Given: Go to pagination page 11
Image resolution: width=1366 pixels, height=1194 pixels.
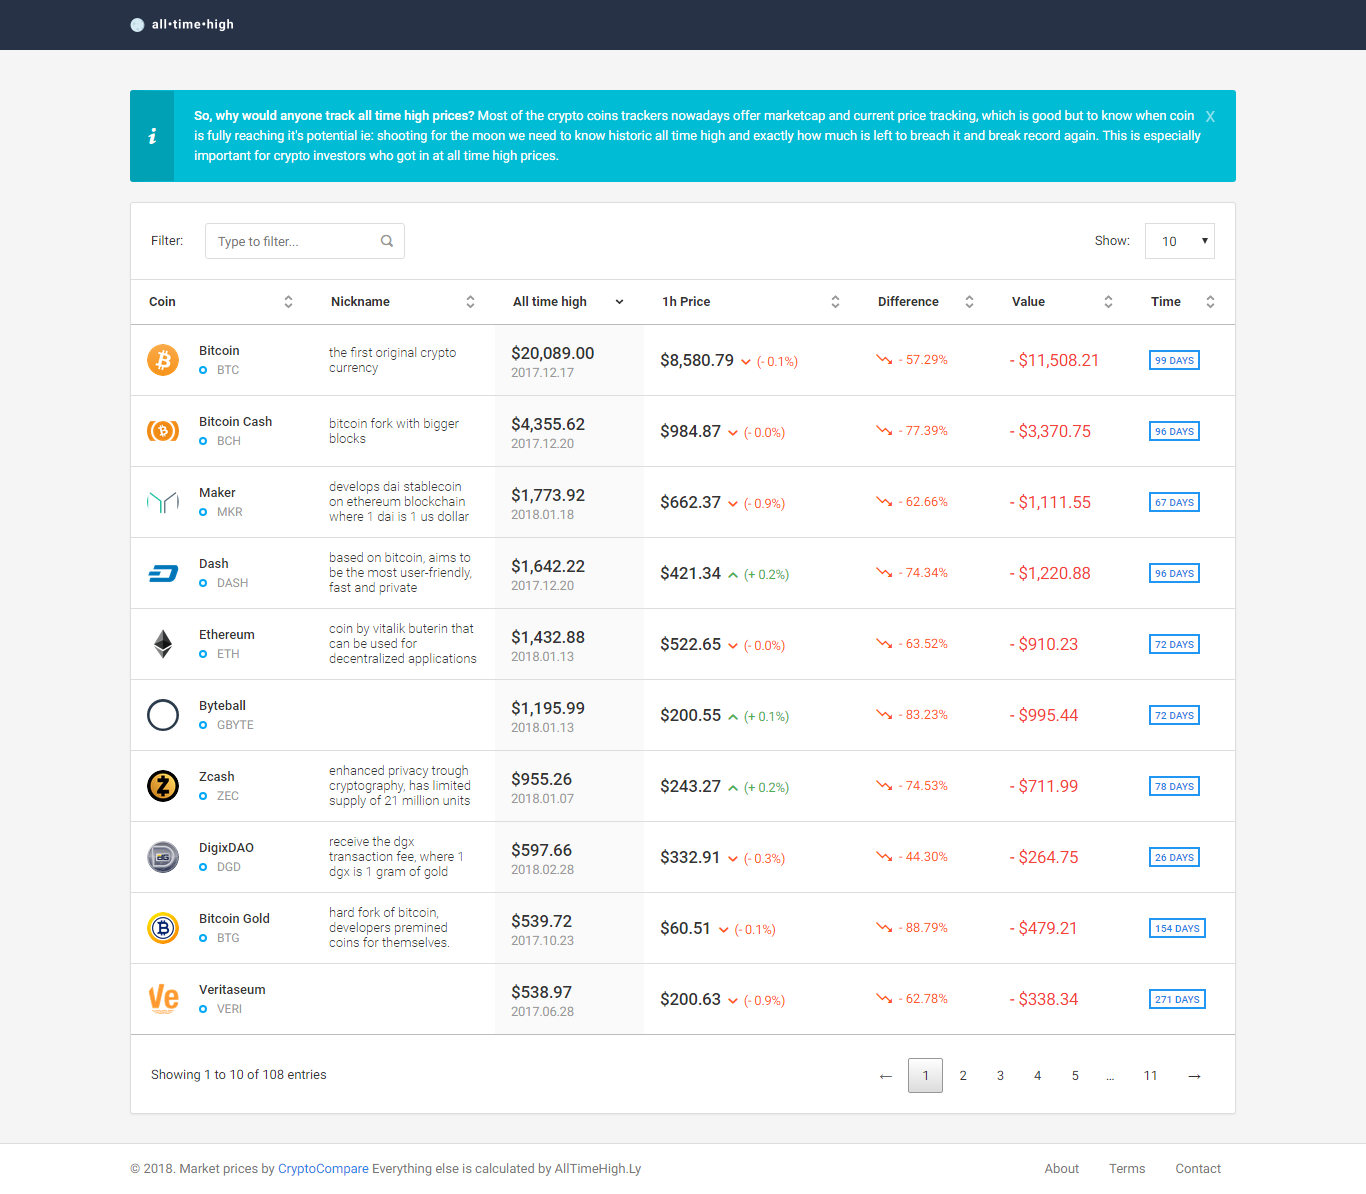Looking at the screenshot, I should (1151, 1076).
